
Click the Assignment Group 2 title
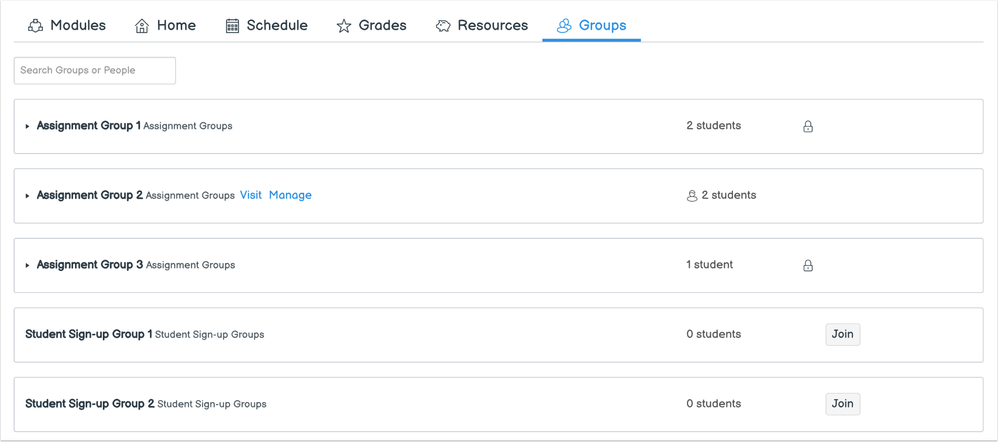[x=90, y=195]
